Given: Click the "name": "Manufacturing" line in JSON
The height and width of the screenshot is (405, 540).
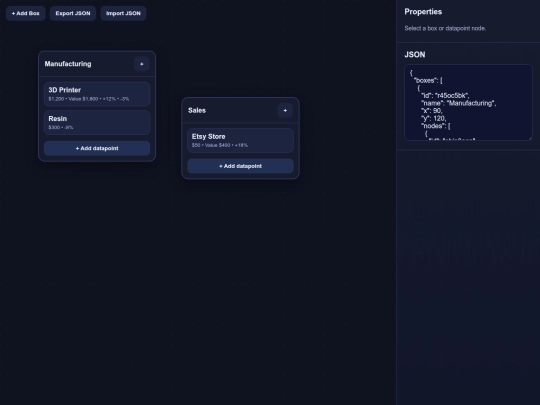Looking at the screenshot, I should [459, 103].
